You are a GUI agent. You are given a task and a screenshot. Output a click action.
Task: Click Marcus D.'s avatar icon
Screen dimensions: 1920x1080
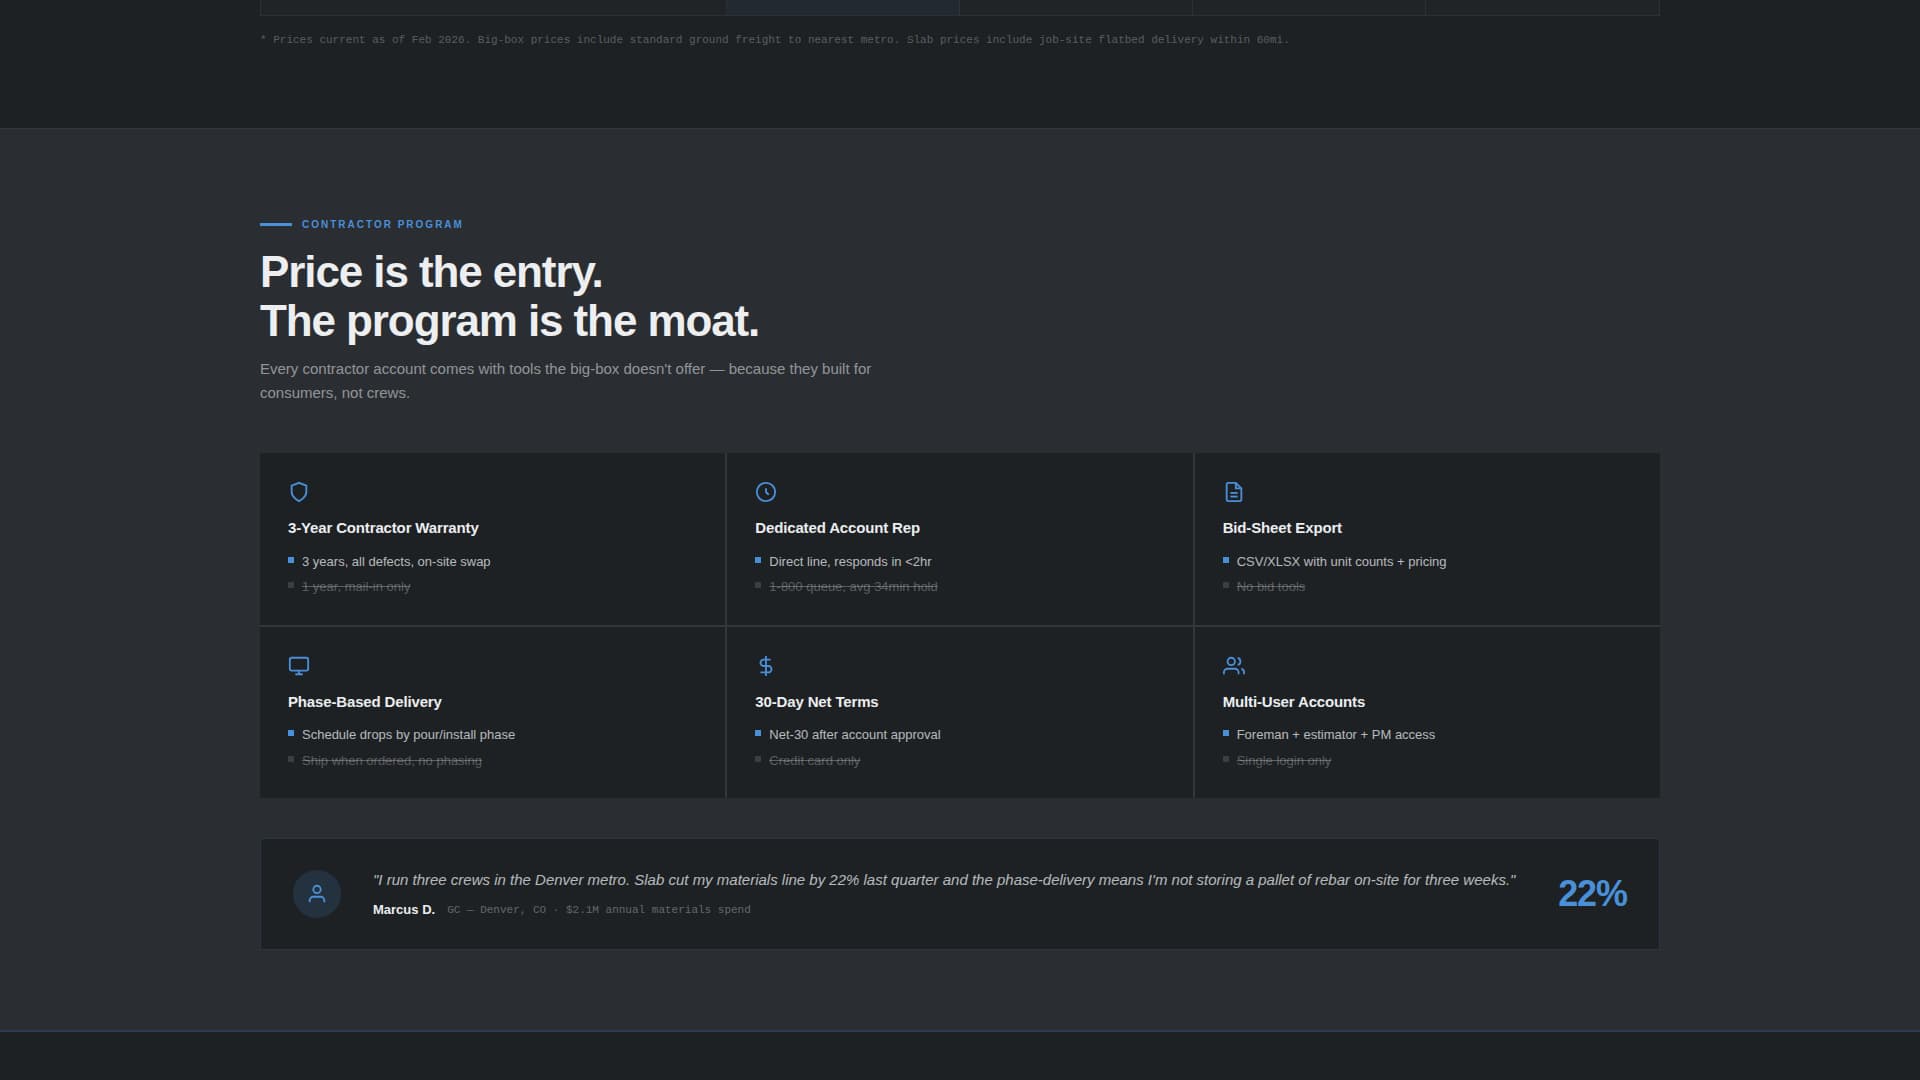coord(317,894)
